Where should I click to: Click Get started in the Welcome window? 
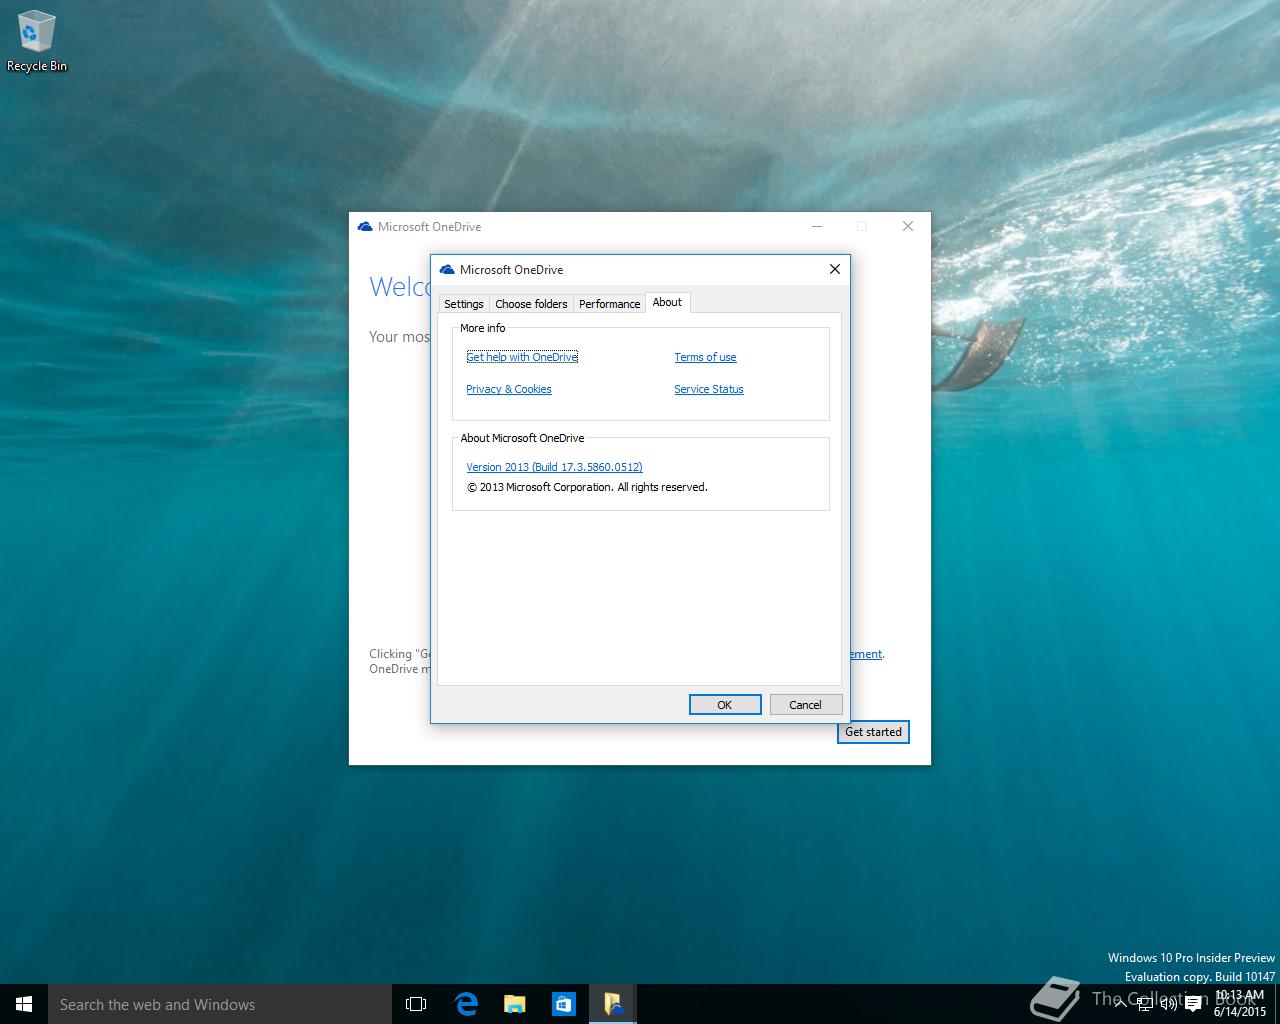[873, 732]
